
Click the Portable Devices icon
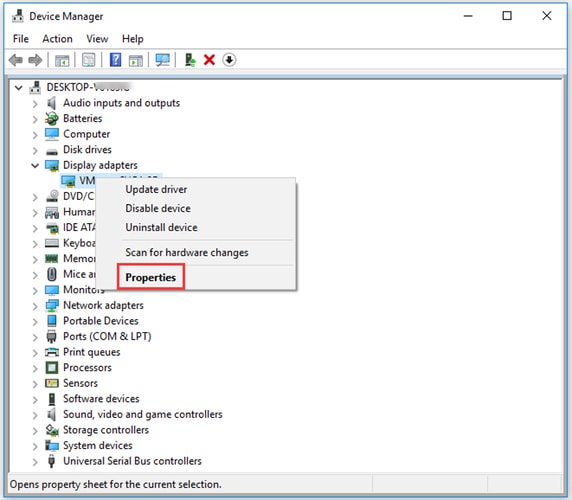52,321
